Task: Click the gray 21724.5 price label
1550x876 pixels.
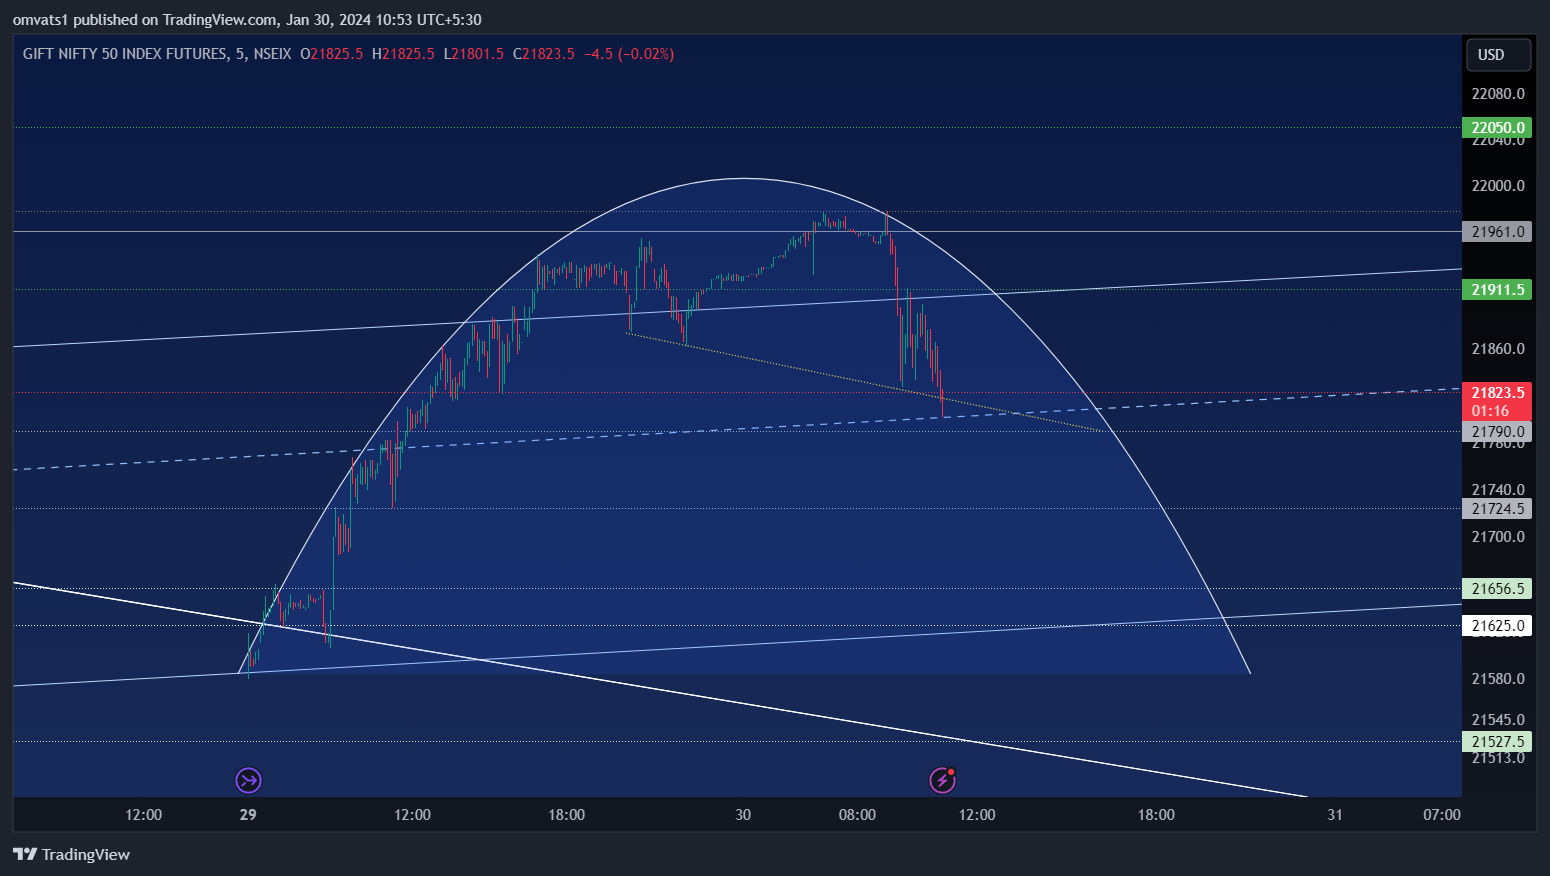Action: point(1497,509)
